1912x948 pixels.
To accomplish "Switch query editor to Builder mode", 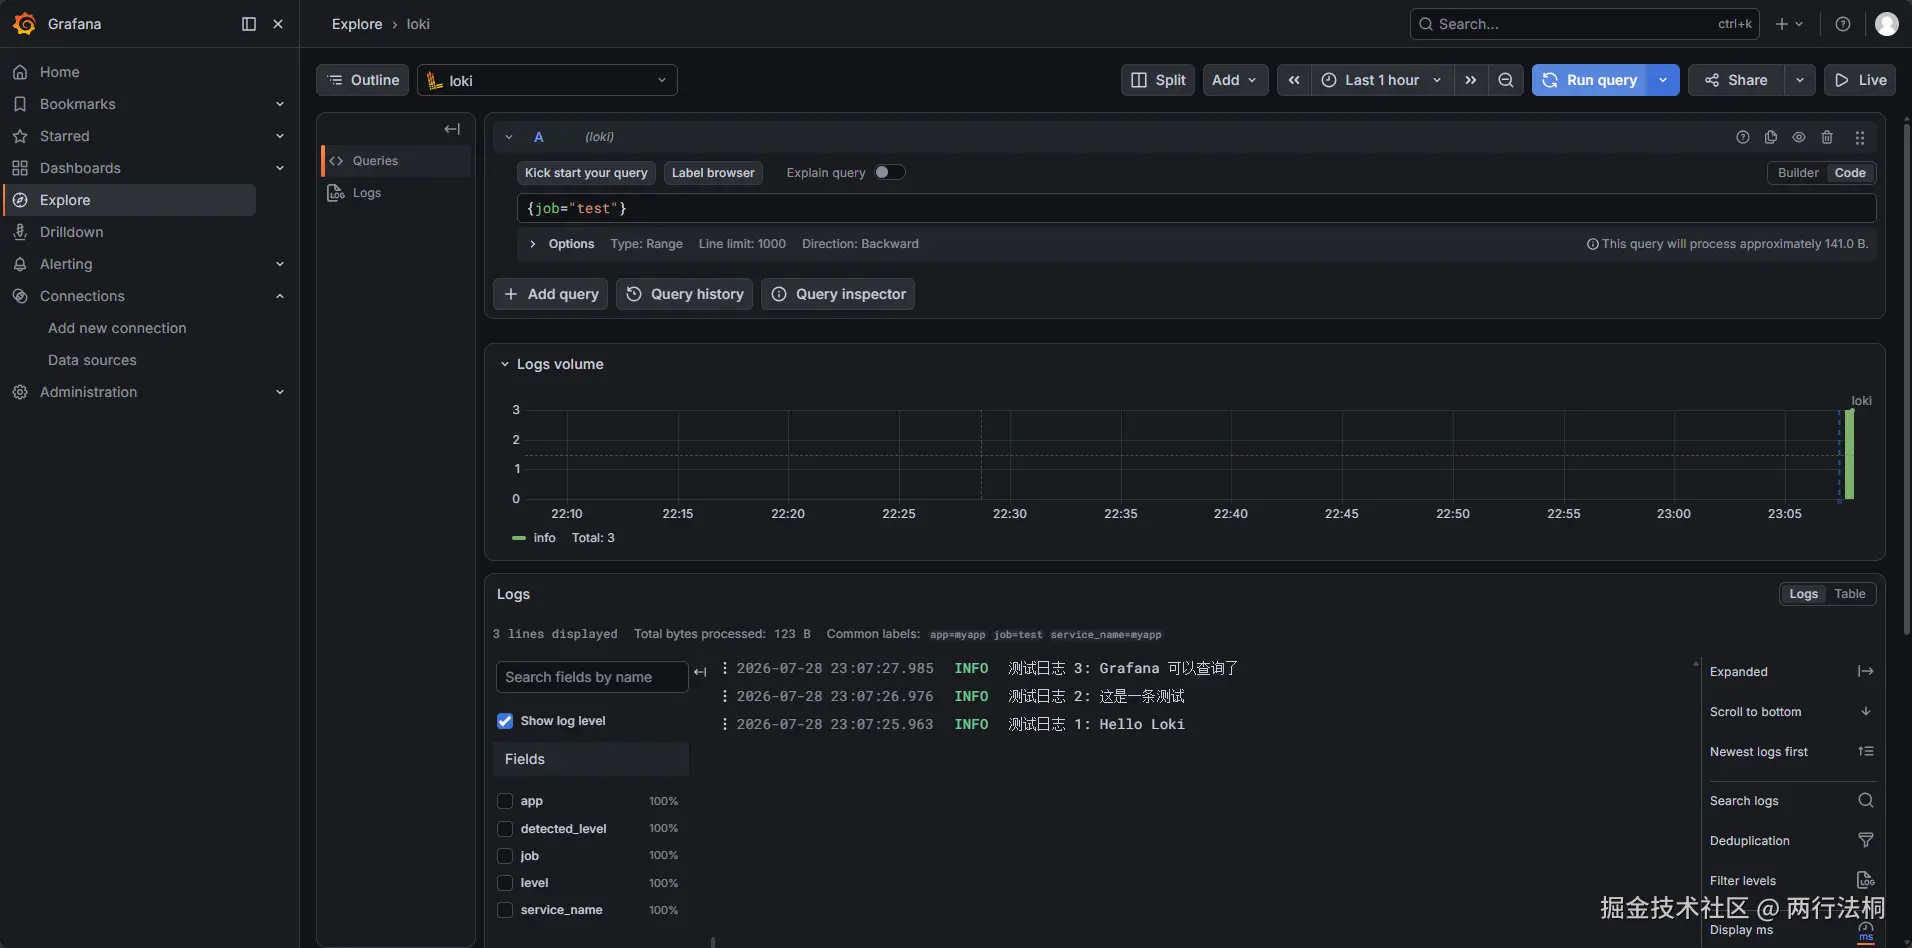I will coord(1797,173).
